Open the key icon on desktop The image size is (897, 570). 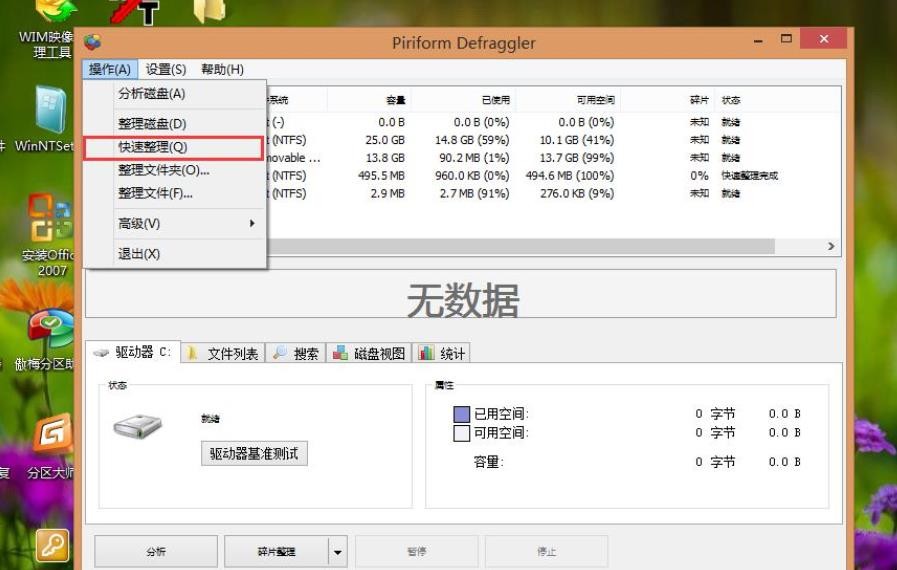pyautogui.click(x=53, y=545)
